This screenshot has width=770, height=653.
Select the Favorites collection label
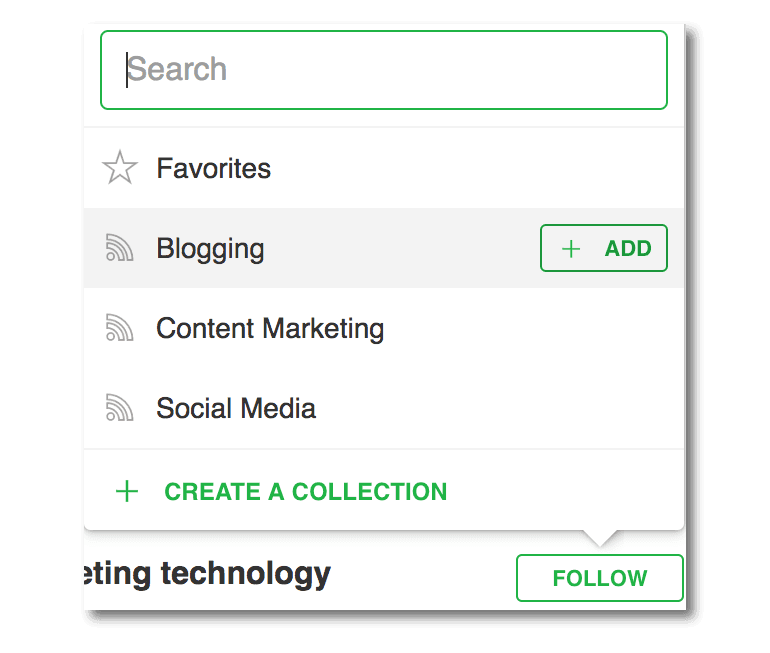[213, 168]
